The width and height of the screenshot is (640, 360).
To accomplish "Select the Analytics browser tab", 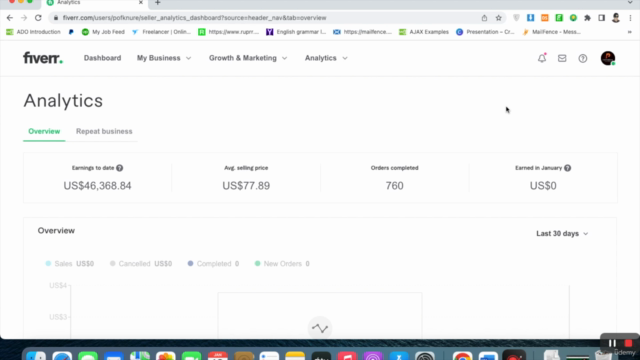I will tap(94, 3).
